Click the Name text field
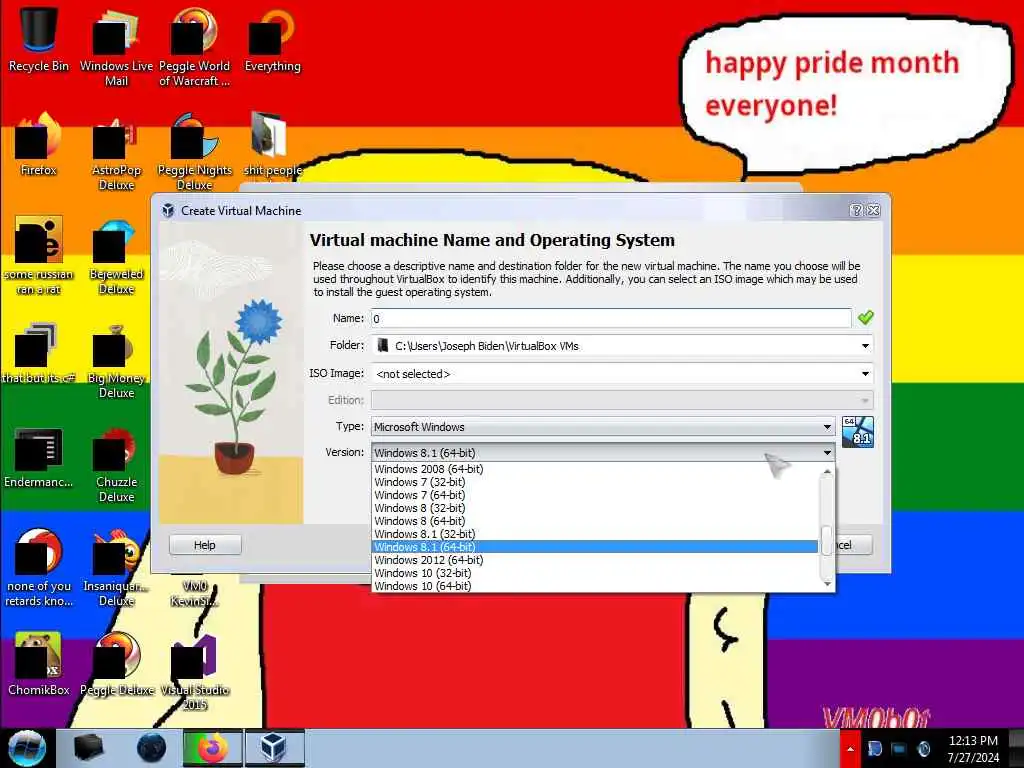Image resolution: width=1024 pixels, height=768 pixels. click(x=611, y=319)
